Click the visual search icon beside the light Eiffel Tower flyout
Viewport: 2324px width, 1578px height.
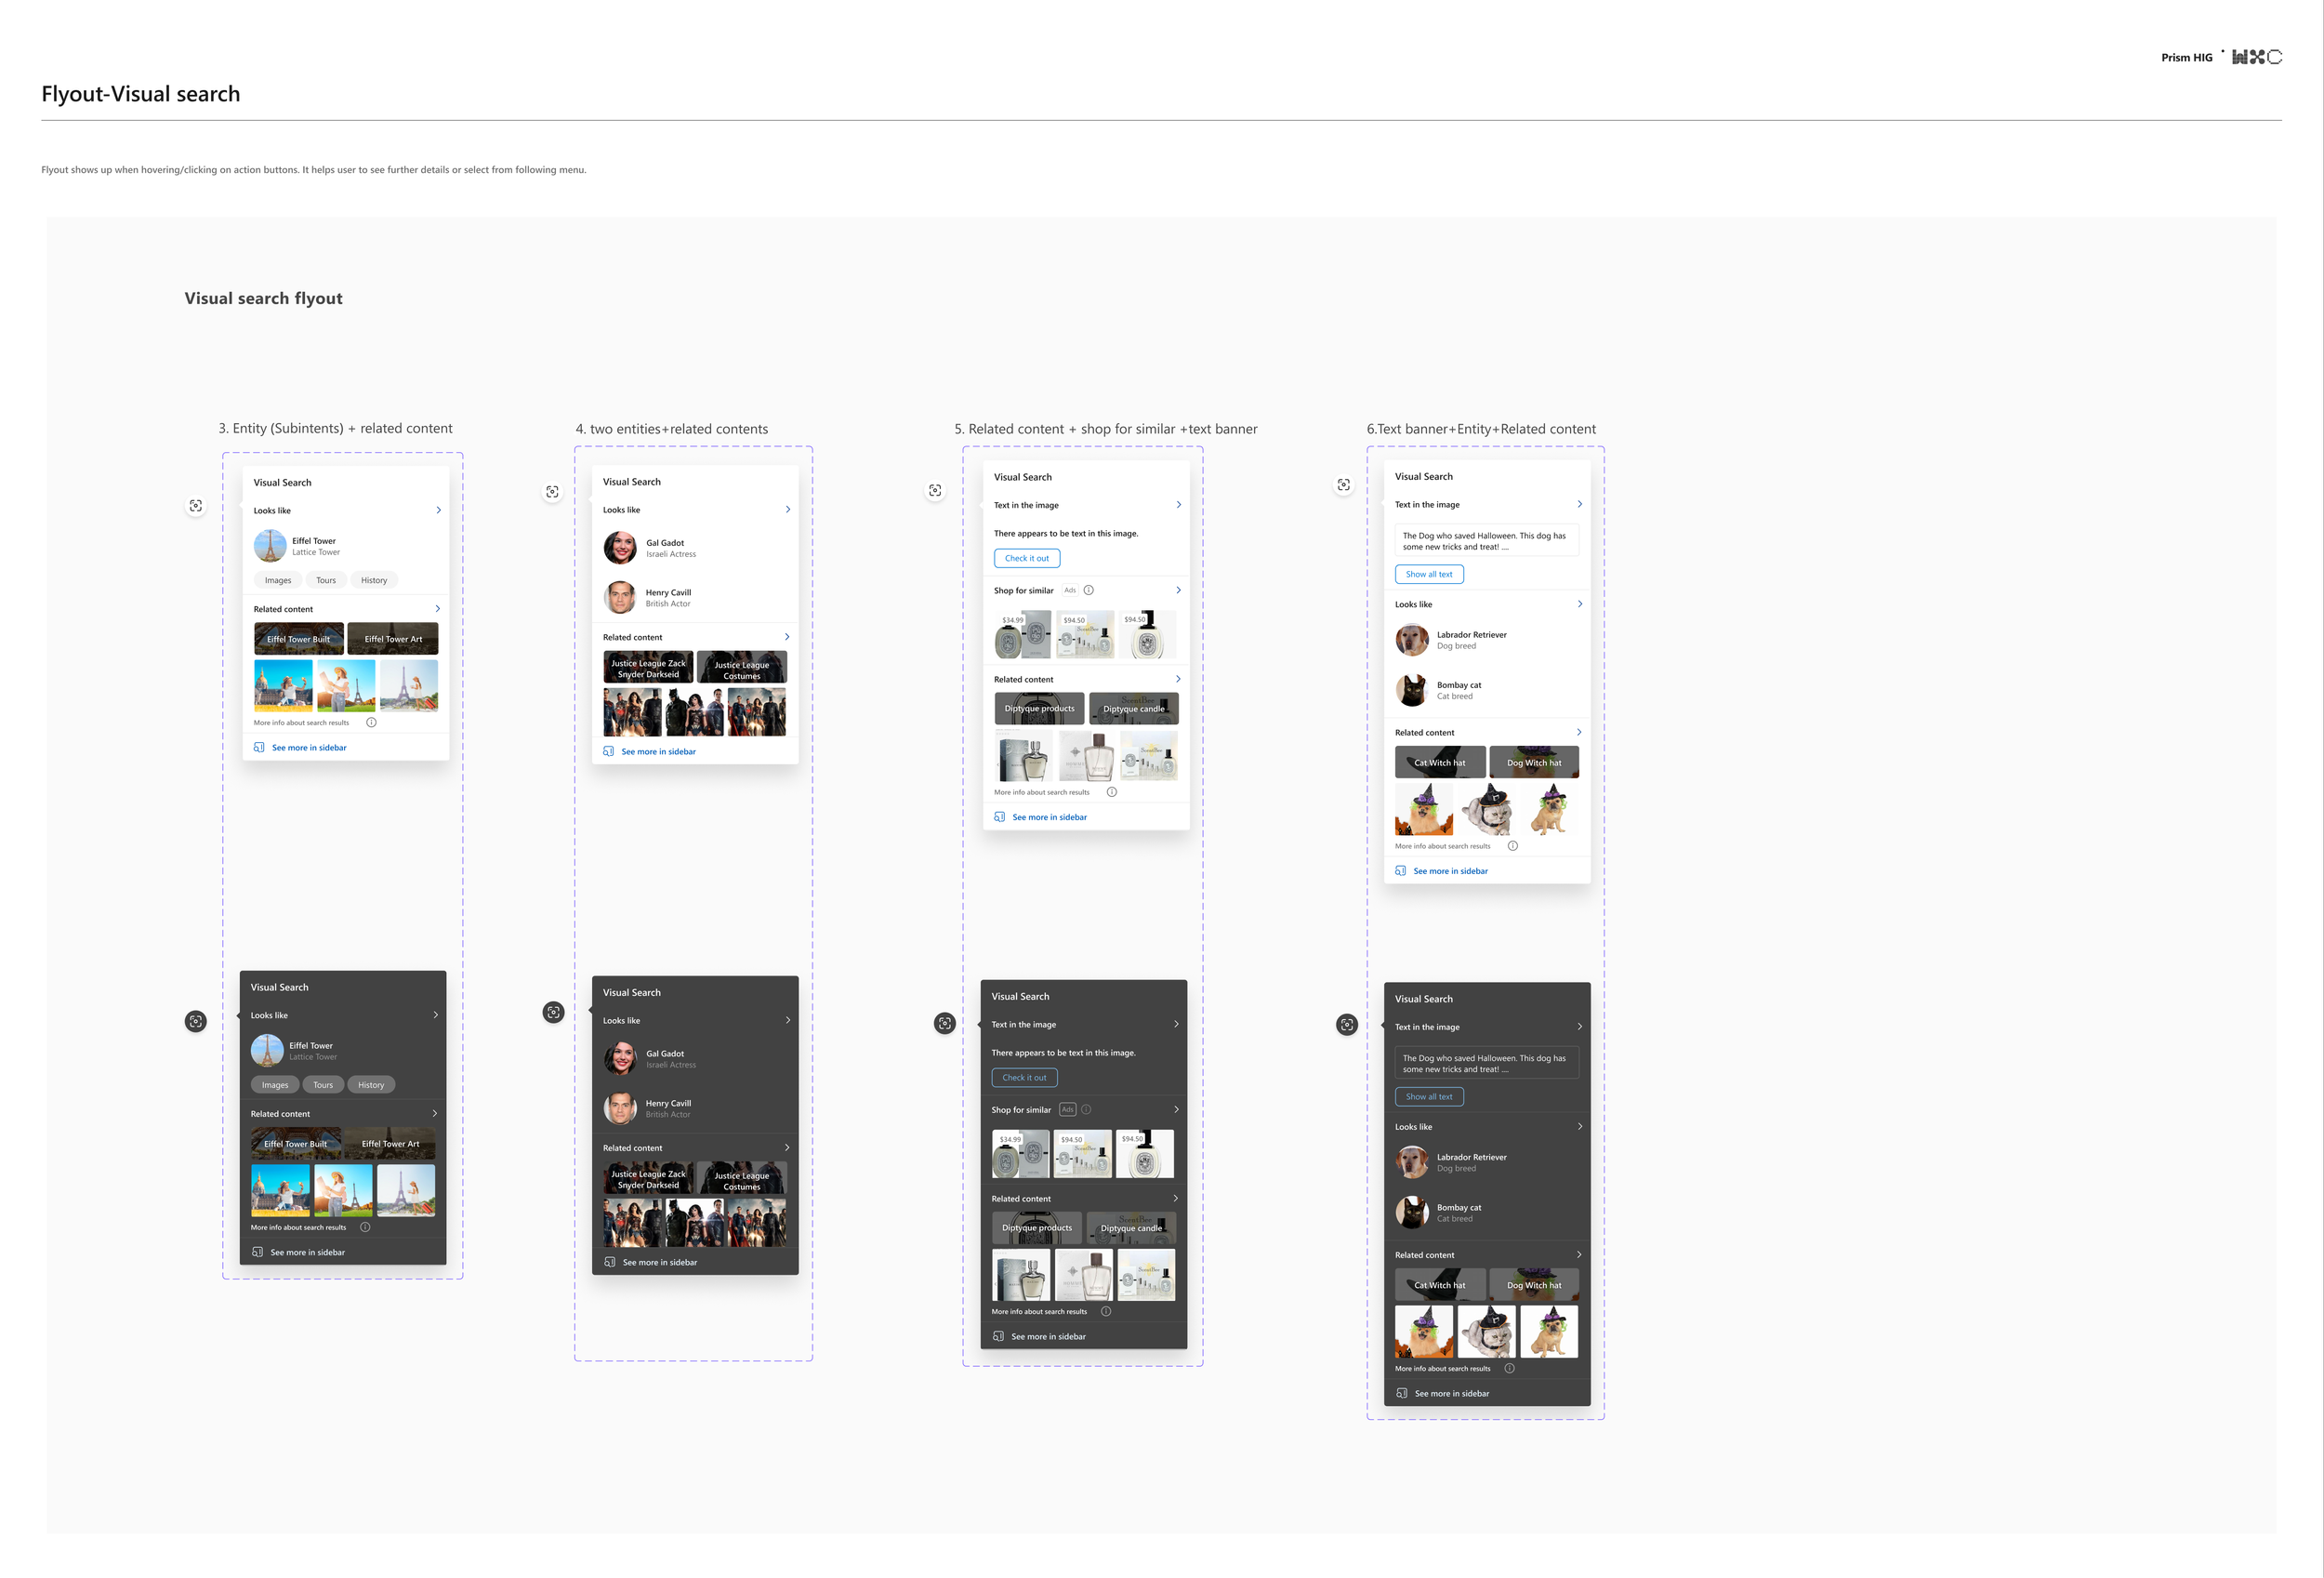pos(196,506)
